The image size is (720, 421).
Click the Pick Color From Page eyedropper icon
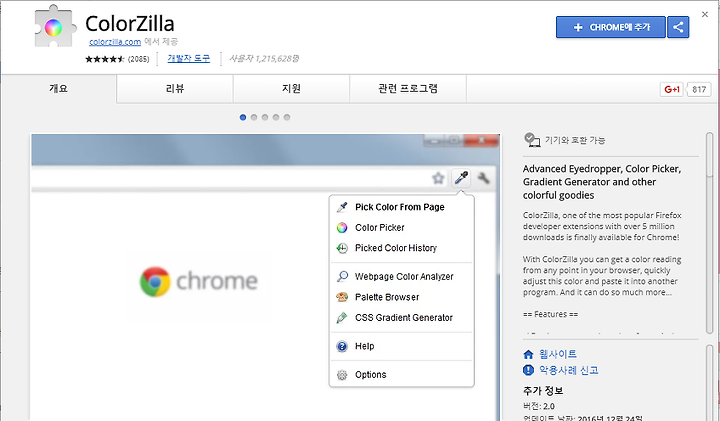pyautogui.click(x=342, y=207)
